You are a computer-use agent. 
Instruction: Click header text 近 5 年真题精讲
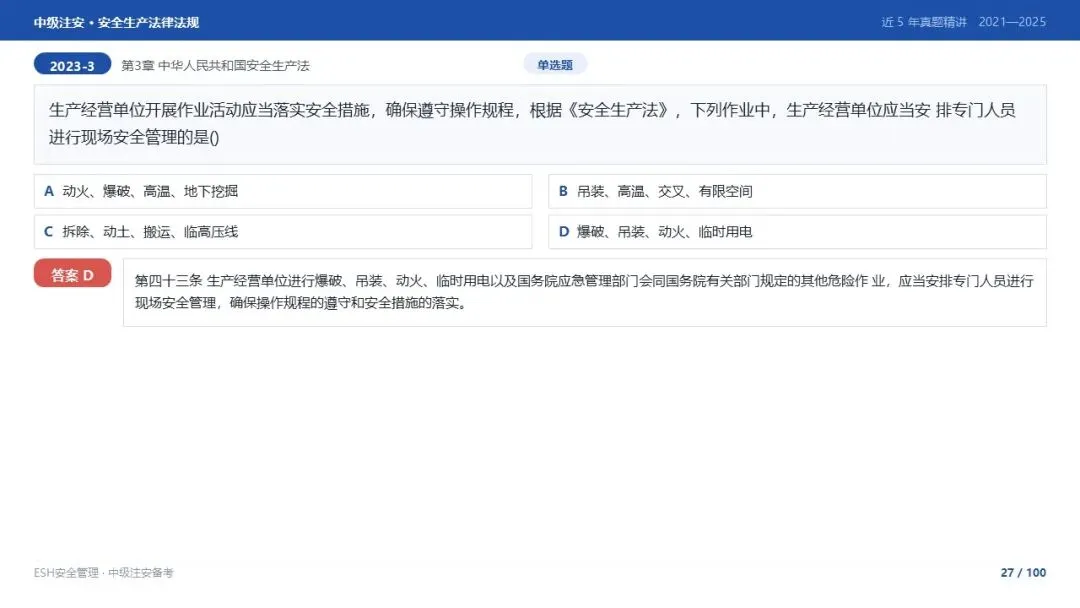pyautogui.click(x=924, y=22)
